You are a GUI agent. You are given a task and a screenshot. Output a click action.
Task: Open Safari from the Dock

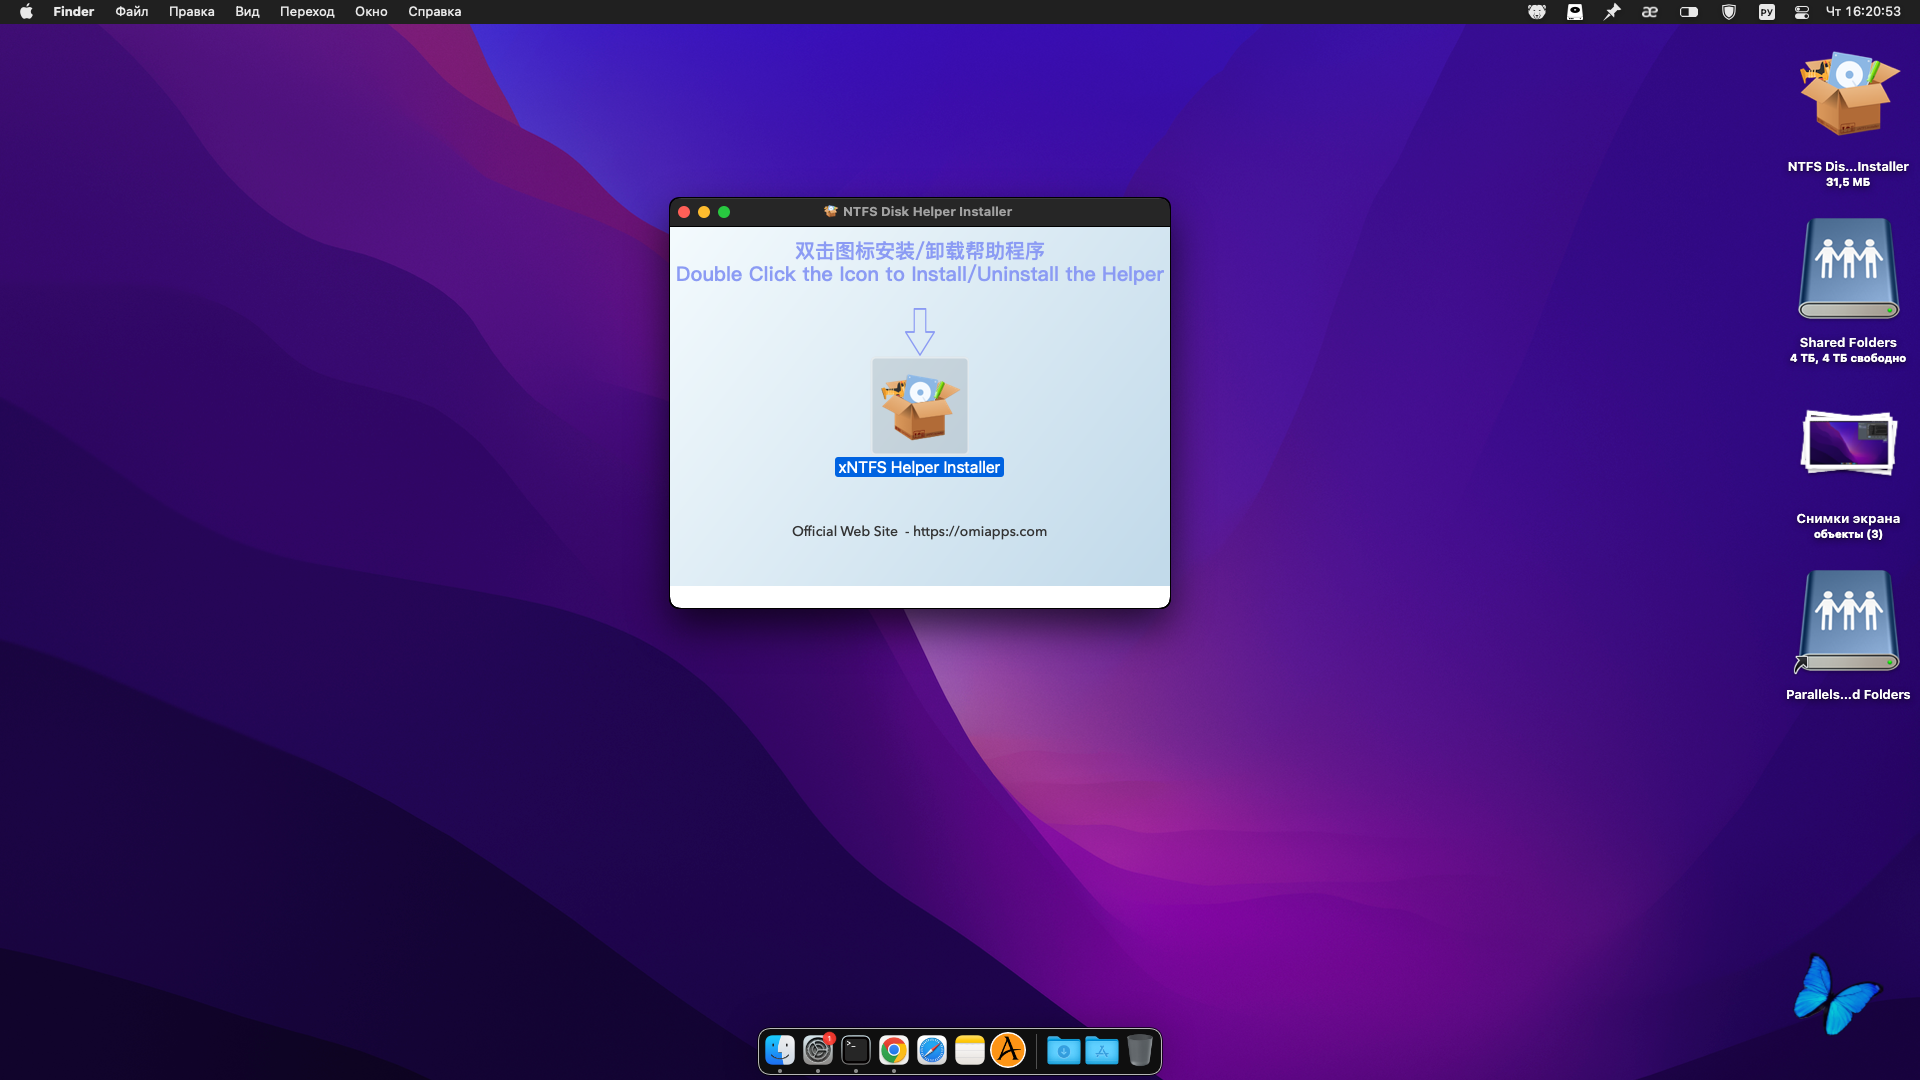click(x=932, y=1050)
